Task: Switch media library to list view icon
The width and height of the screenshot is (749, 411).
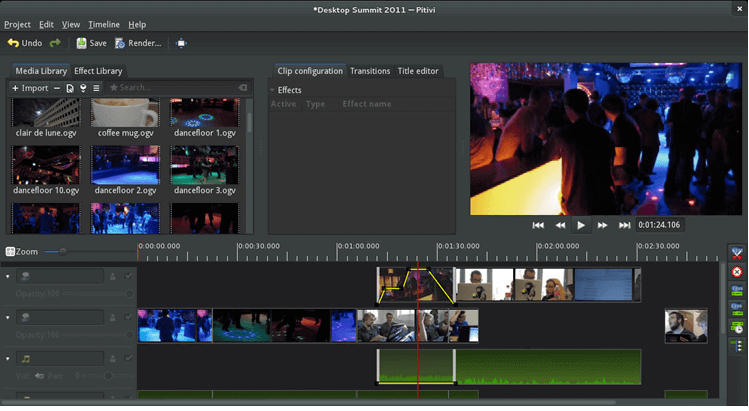Action: [x=96, y=88]
